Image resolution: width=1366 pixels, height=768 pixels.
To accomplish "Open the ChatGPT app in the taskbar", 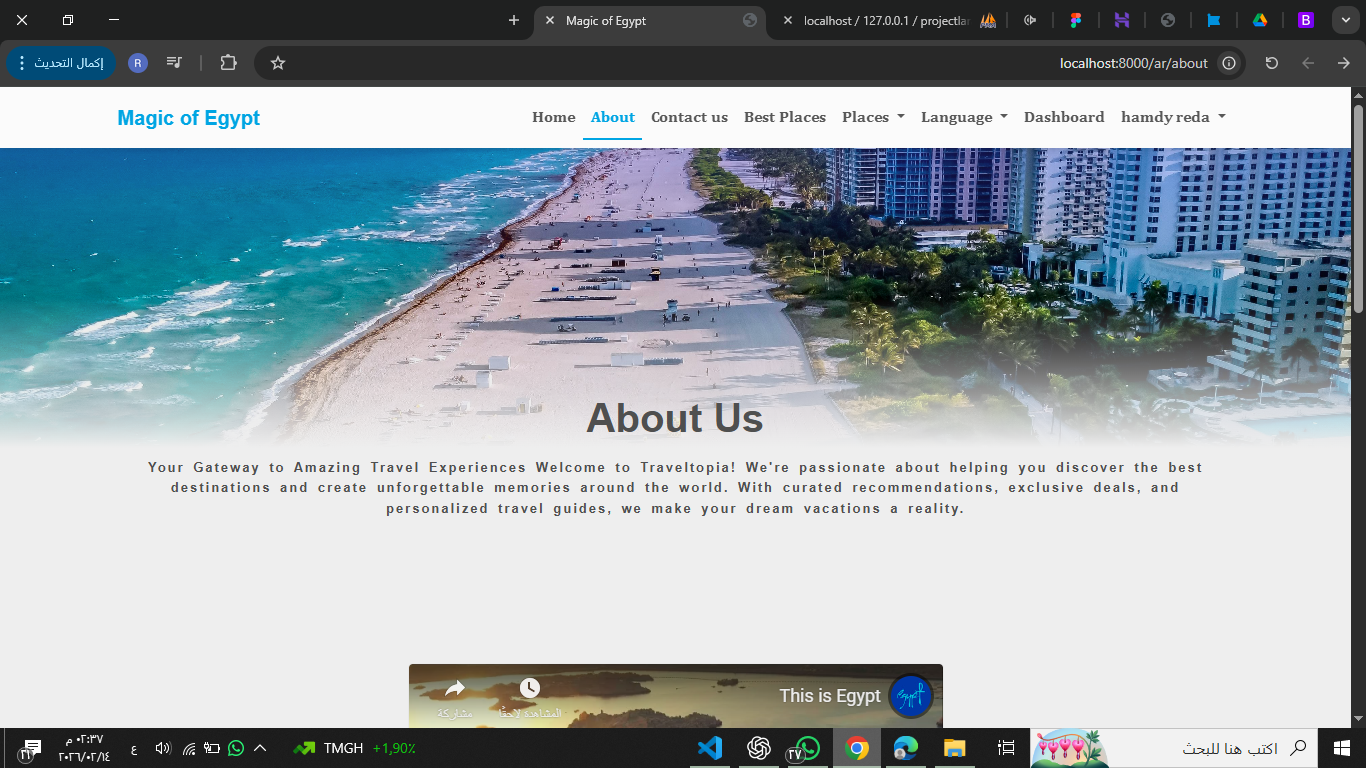I will pos(759,748).
